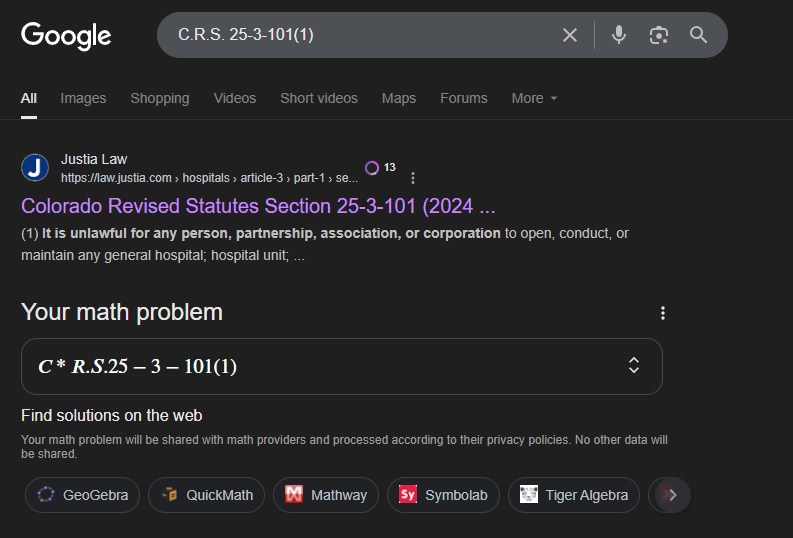
Task: Clear the search box text
Action: point(570,35)
